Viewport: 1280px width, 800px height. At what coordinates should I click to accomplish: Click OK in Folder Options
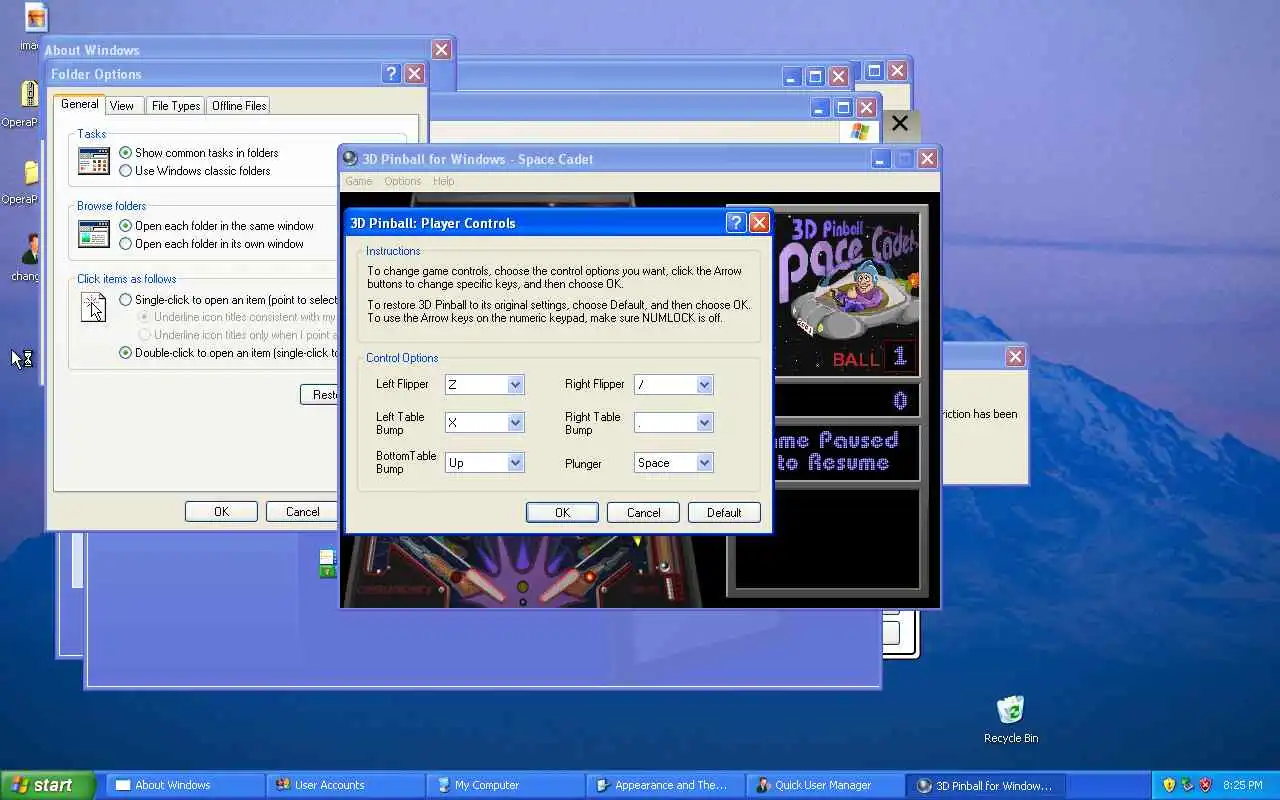click(x=221, y=512)
